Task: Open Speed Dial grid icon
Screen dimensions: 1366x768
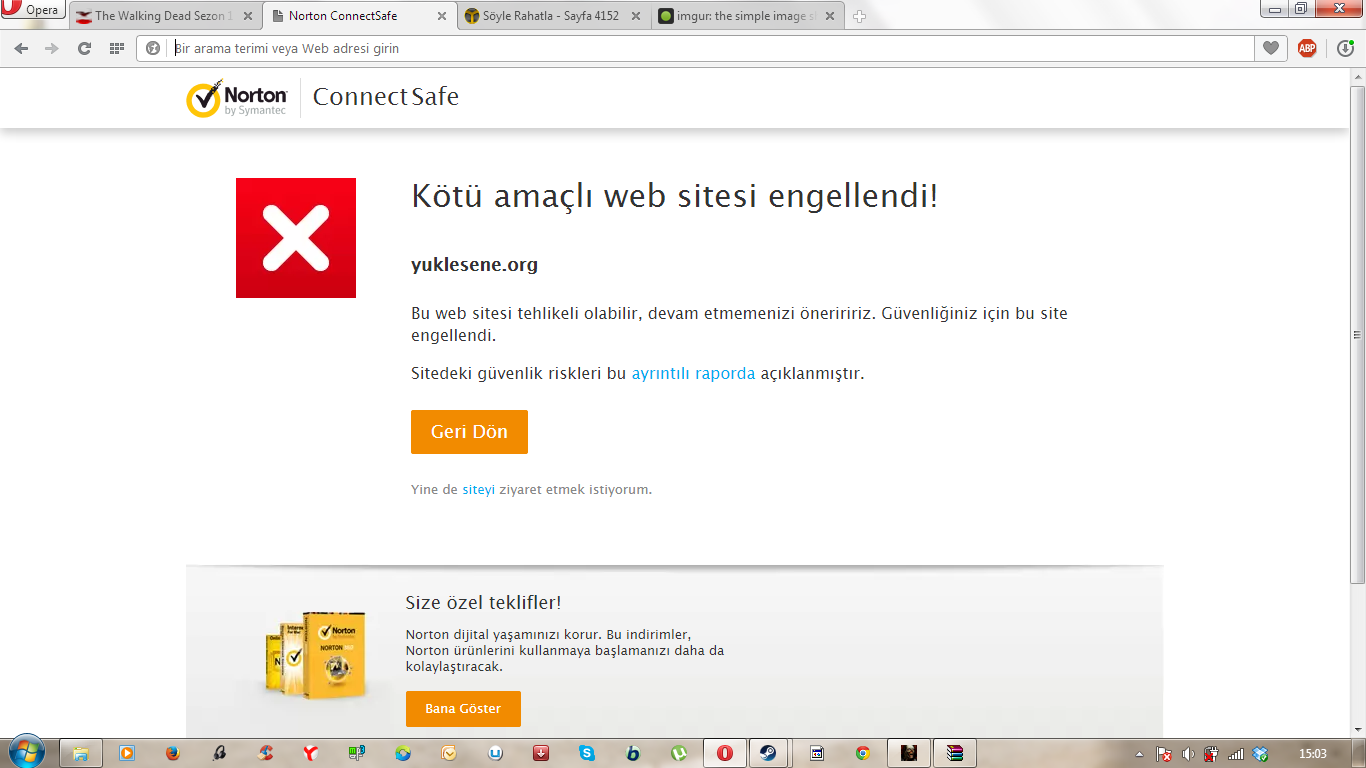Action: [x=116, y=48]
